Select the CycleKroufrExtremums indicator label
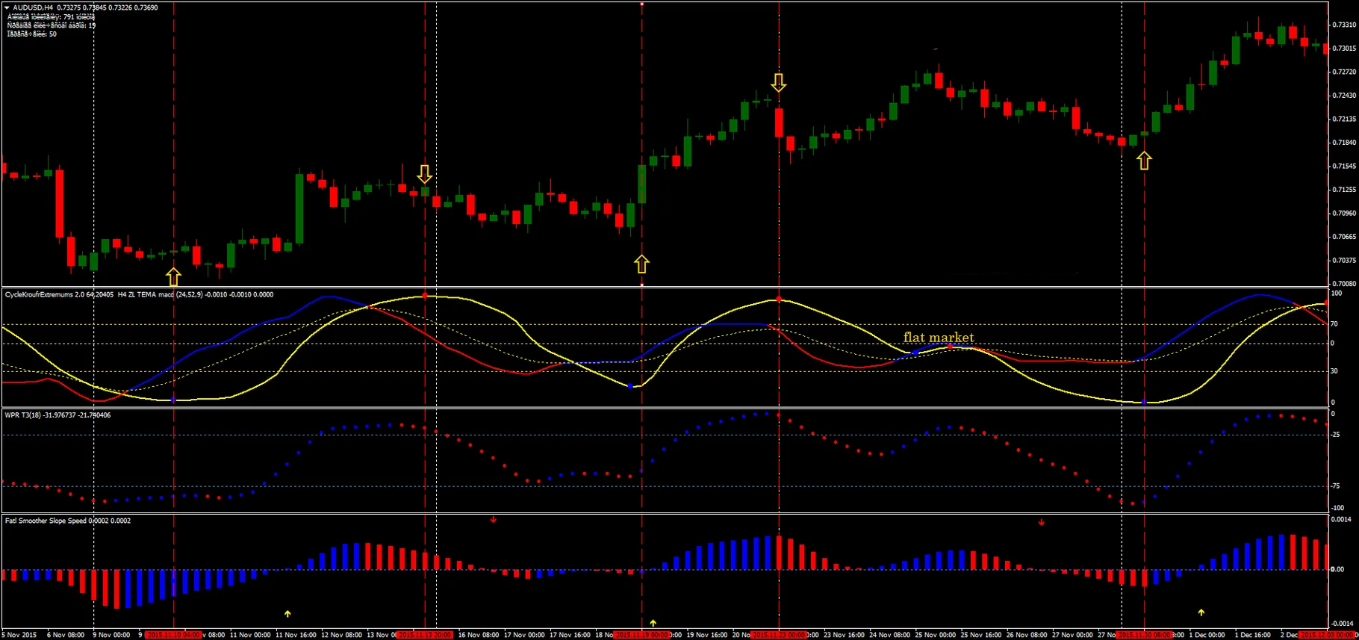This screenshot has width=1359, height=640. [58, 294]
